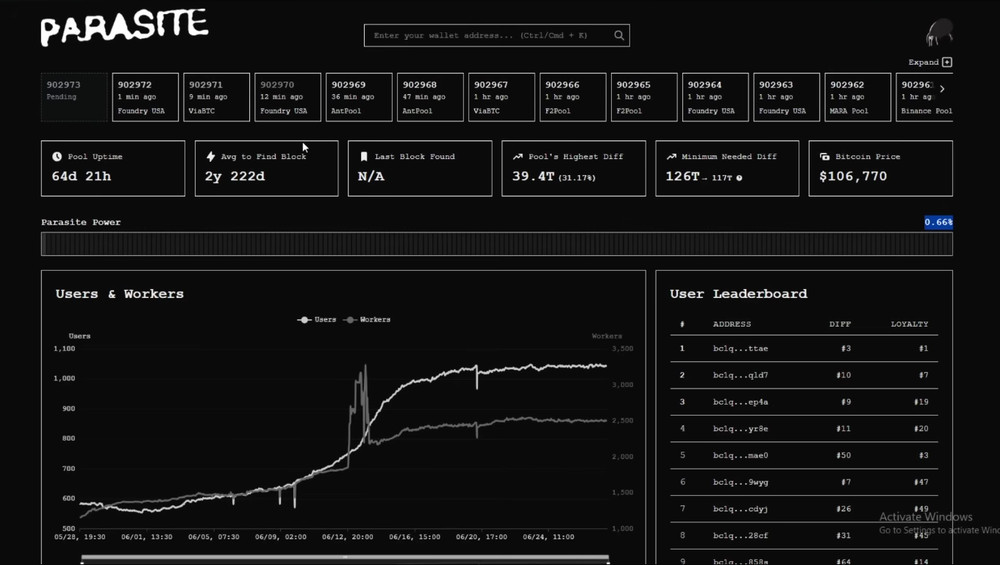Screen dimensions: 1000x565
Task: Select leaderboard address bc1q...qld7
Action: tap(740, 375)
